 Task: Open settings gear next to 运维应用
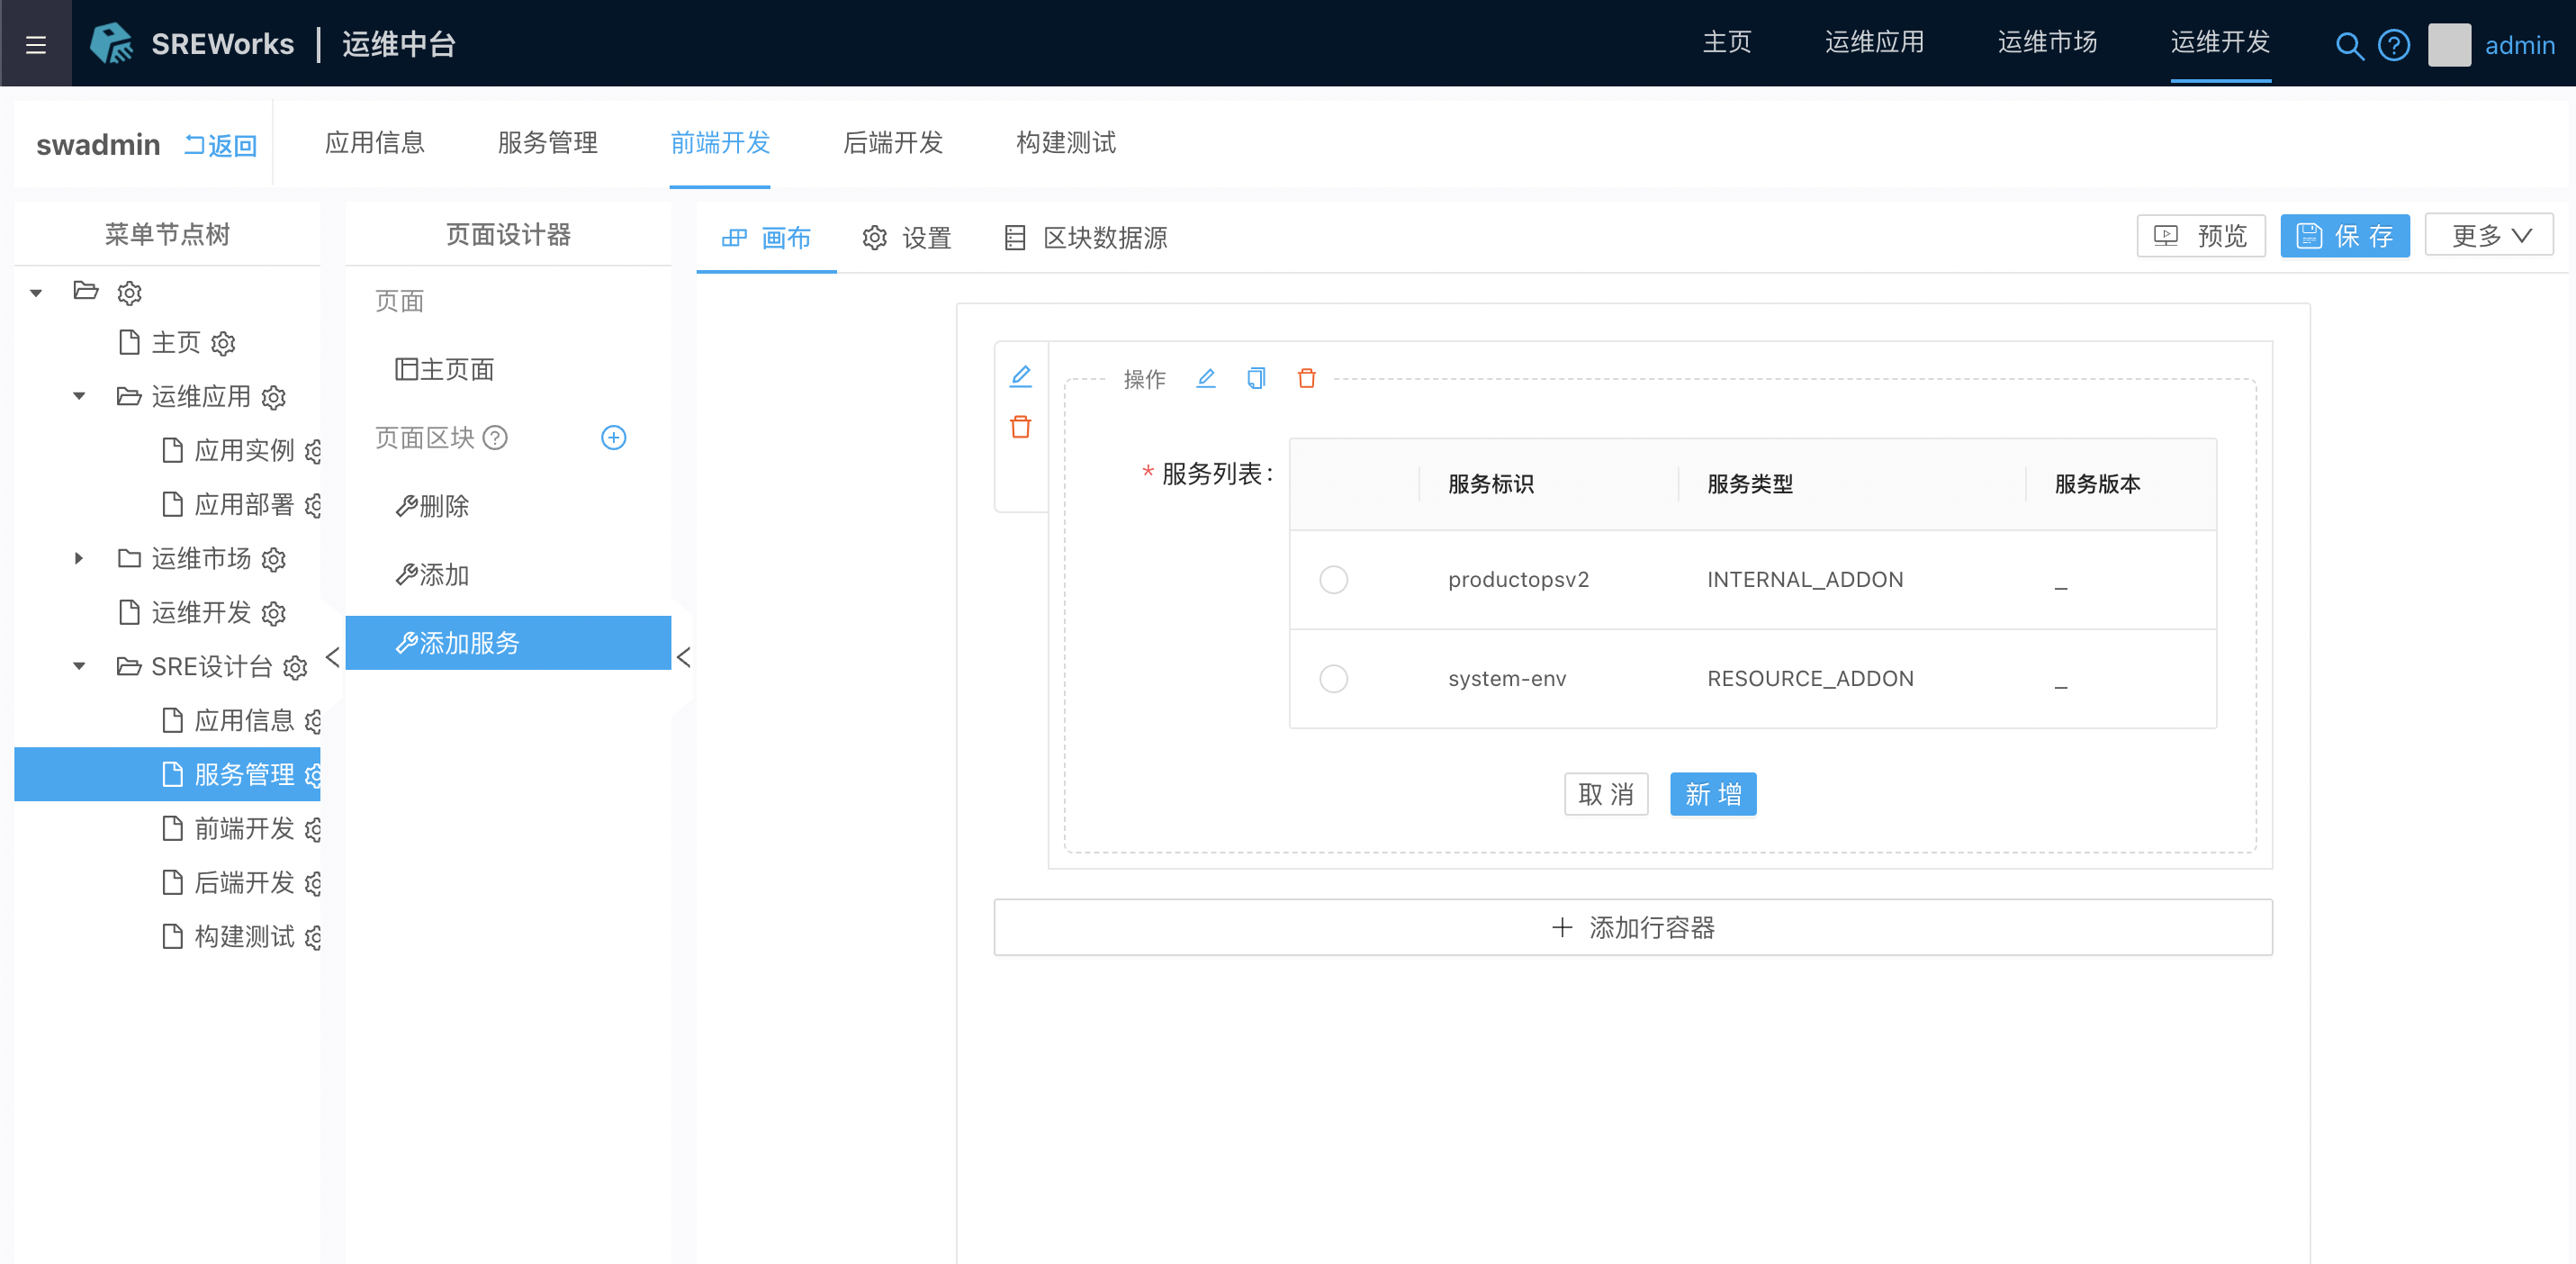point(274,397)
